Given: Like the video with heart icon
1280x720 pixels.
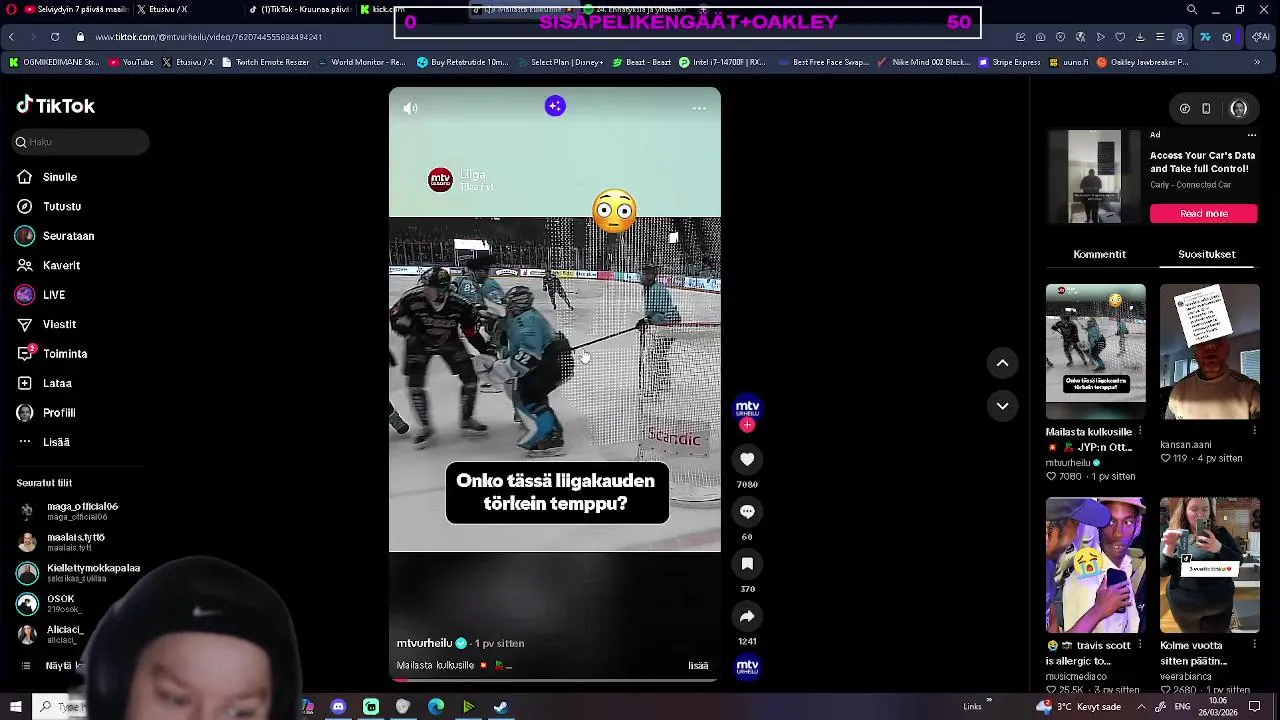Looking at the screenshot, I should [747, 459].
